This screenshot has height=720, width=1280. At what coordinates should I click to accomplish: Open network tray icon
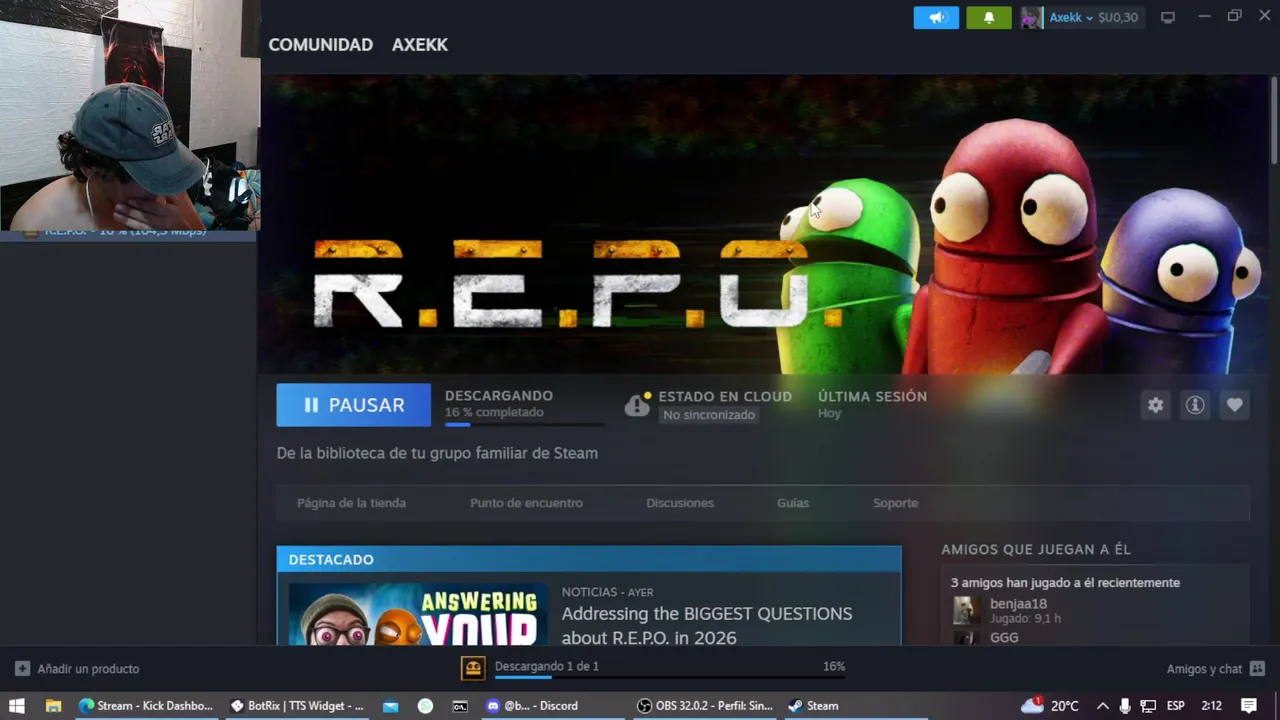tap(1148, 706)
